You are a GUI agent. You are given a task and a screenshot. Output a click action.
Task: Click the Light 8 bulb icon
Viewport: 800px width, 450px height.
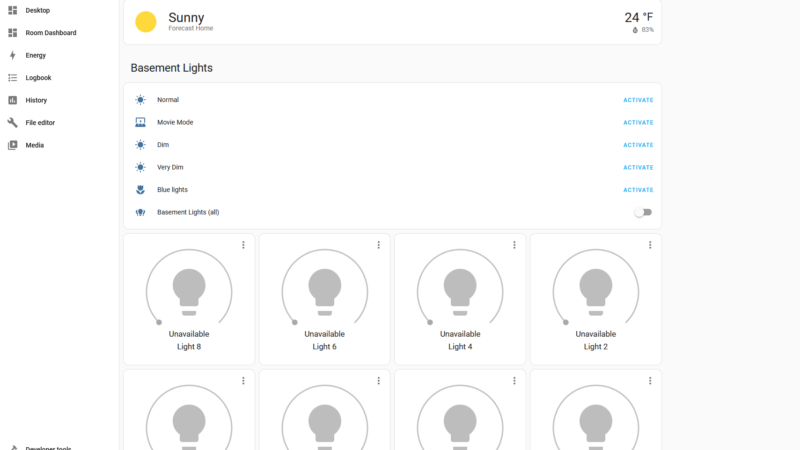189,289
